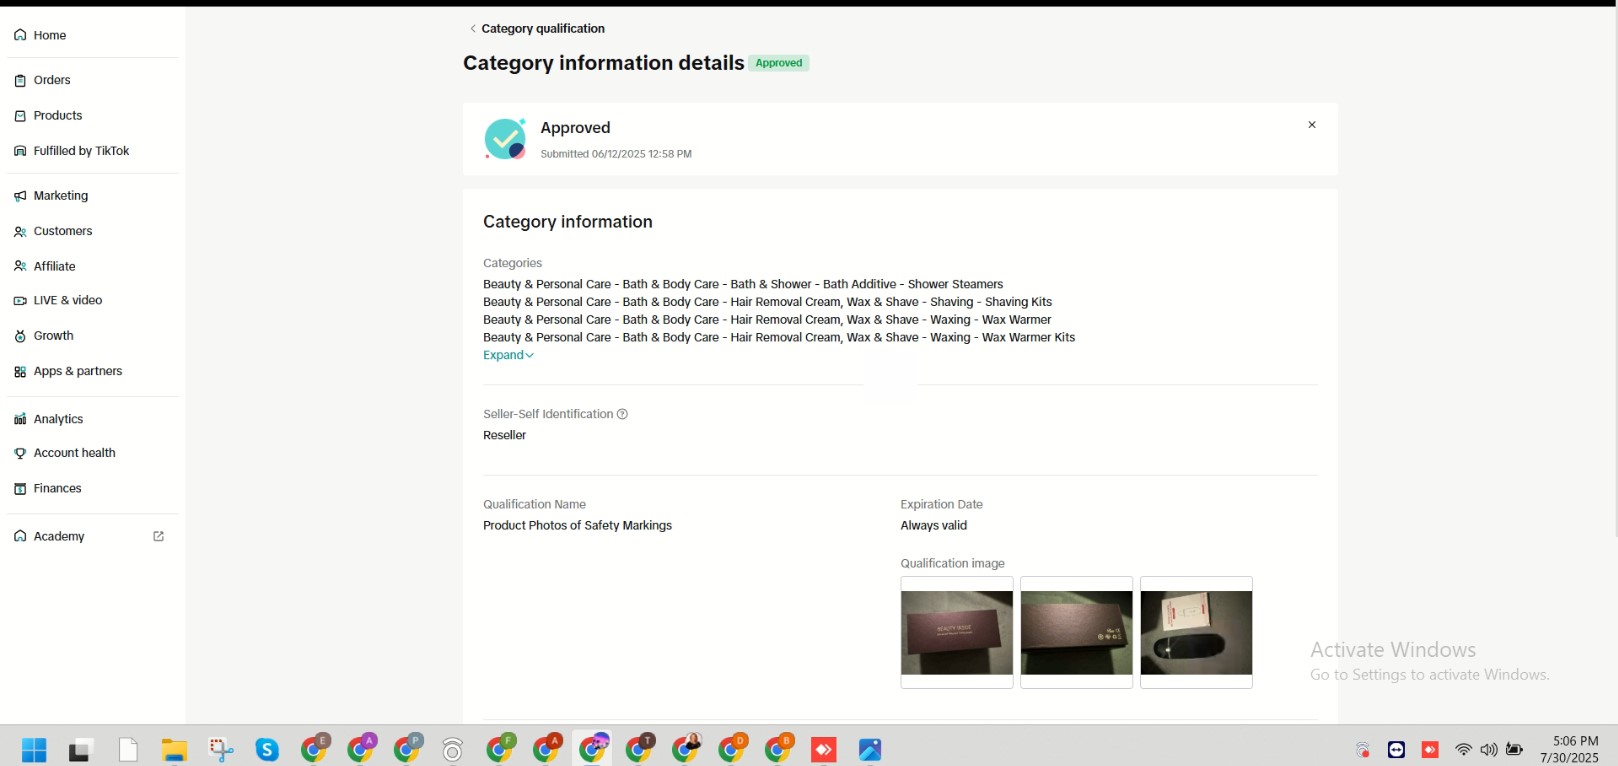Click the Wax Warmer Kits category line
Viewport: 1618px width, 766px height.
(779, 338)
